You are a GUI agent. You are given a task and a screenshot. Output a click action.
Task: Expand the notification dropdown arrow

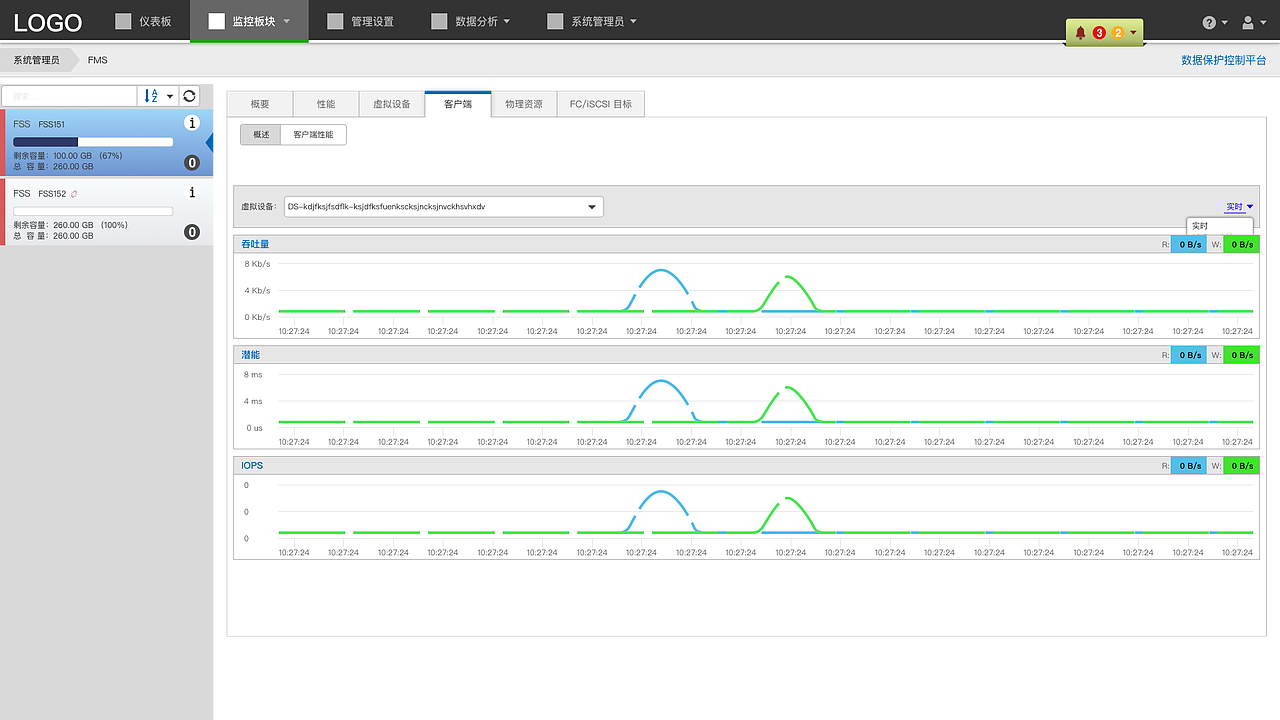click(1133, 33)
